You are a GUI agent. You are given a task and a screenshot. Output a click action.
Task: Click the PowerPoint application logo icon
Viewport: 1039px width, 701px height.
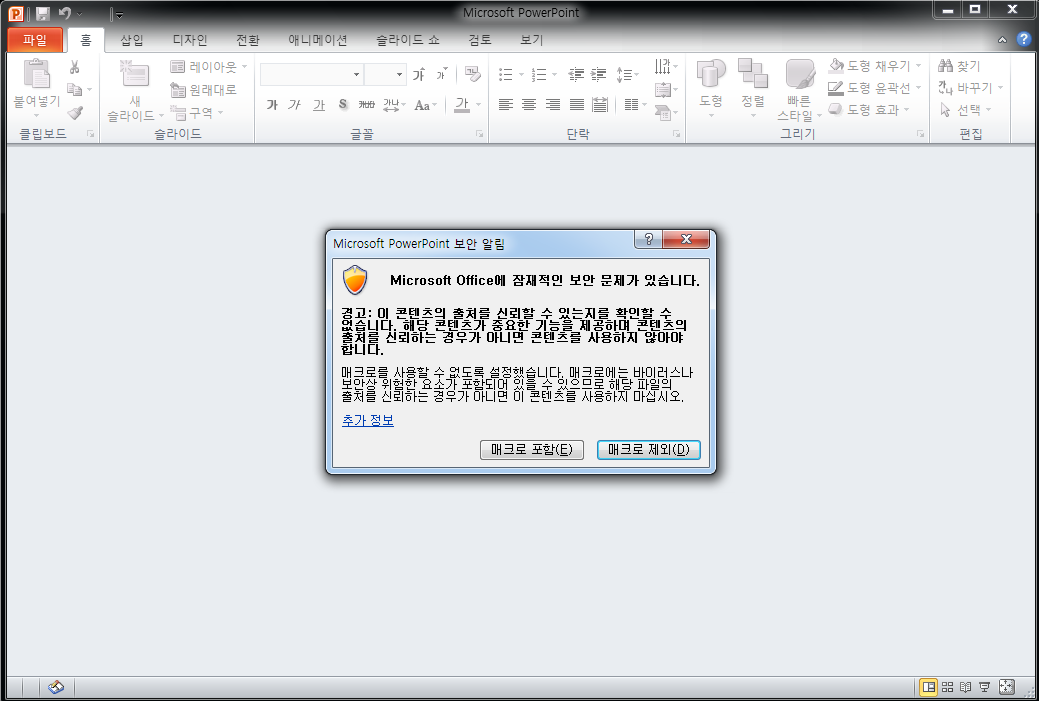[x=15, y=13]
